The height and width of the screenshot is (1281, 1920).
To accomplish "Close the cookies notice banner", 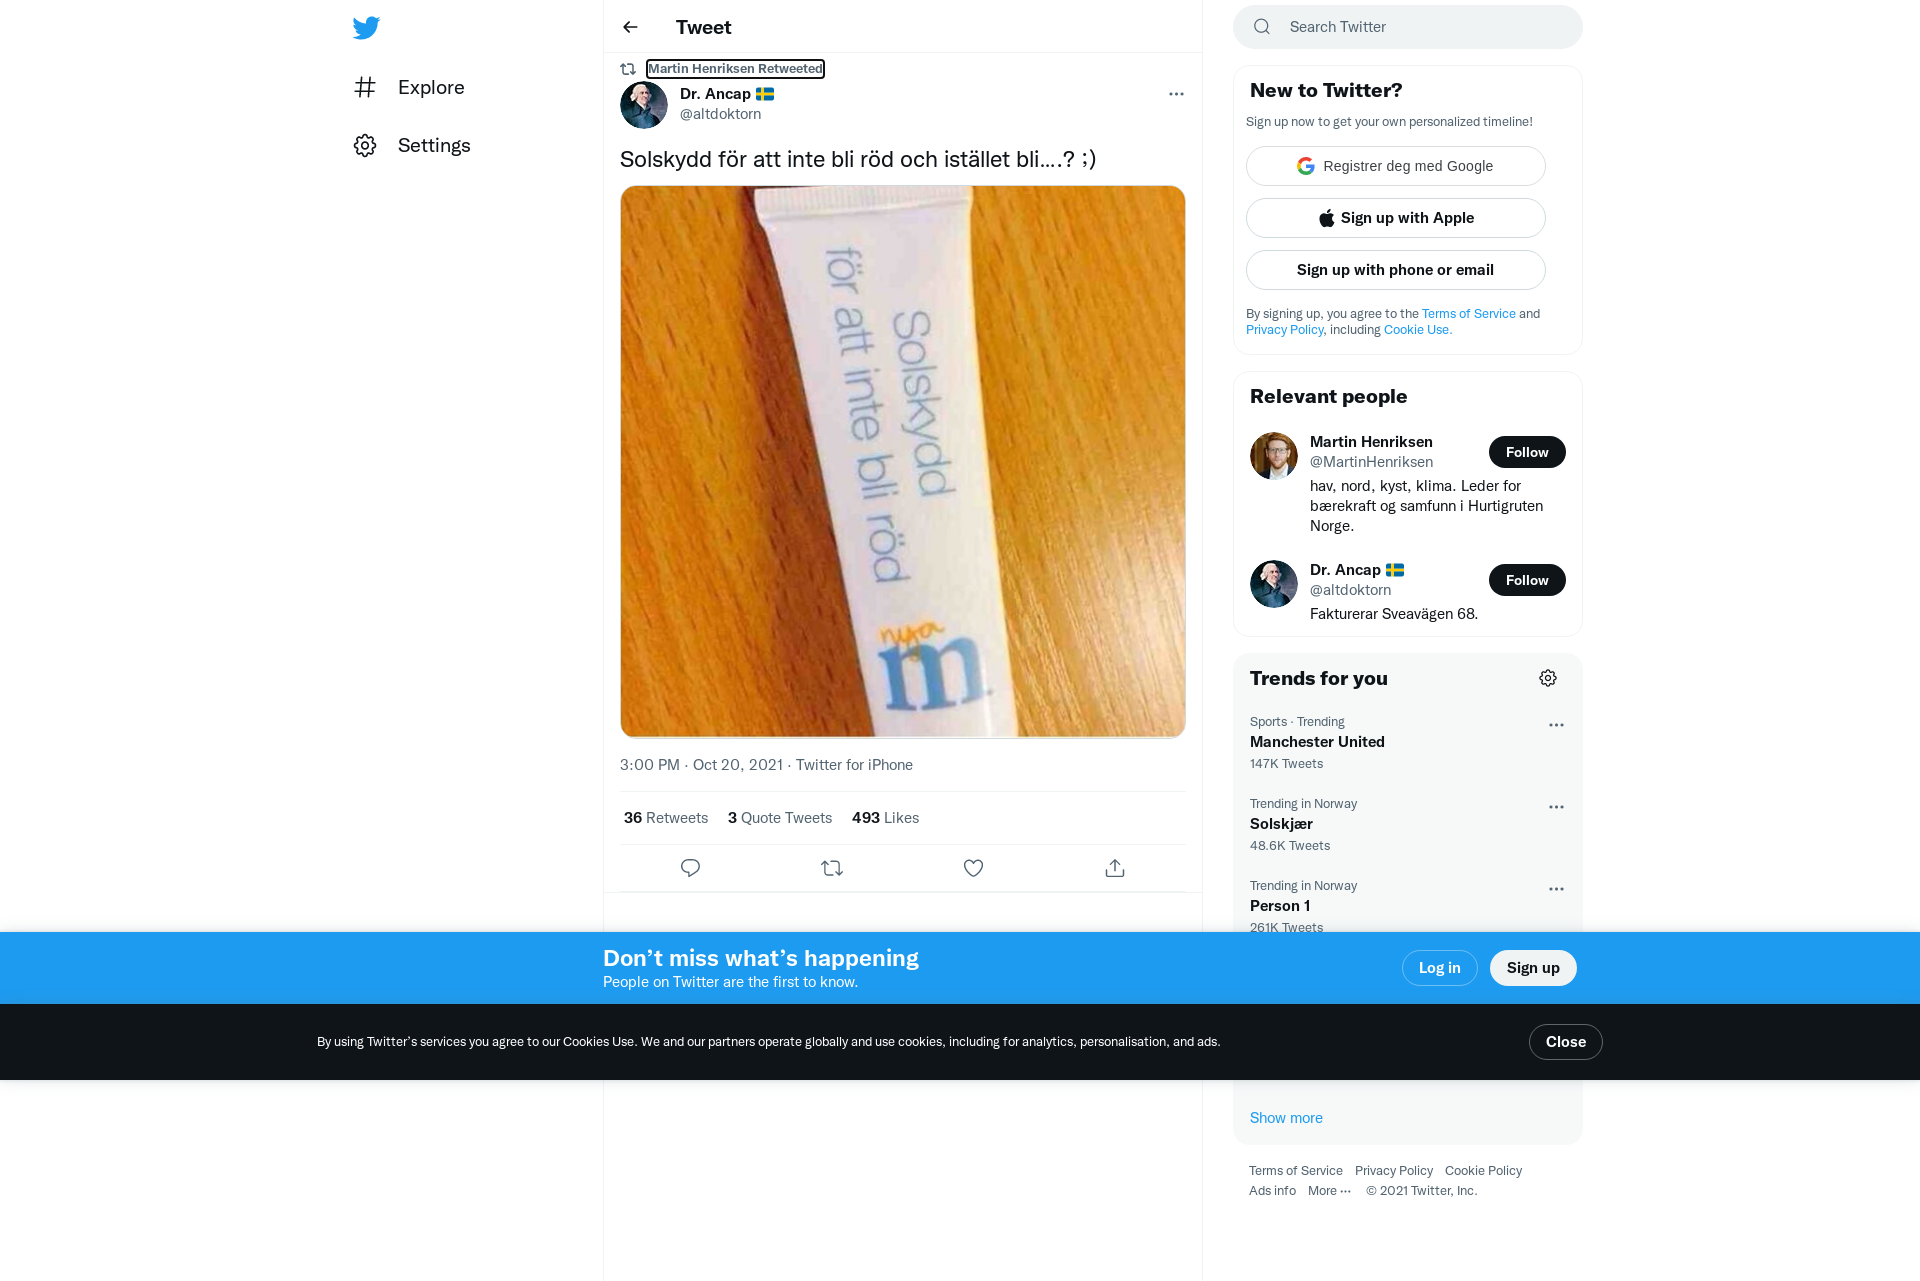I will (x=1566, y=1042).
